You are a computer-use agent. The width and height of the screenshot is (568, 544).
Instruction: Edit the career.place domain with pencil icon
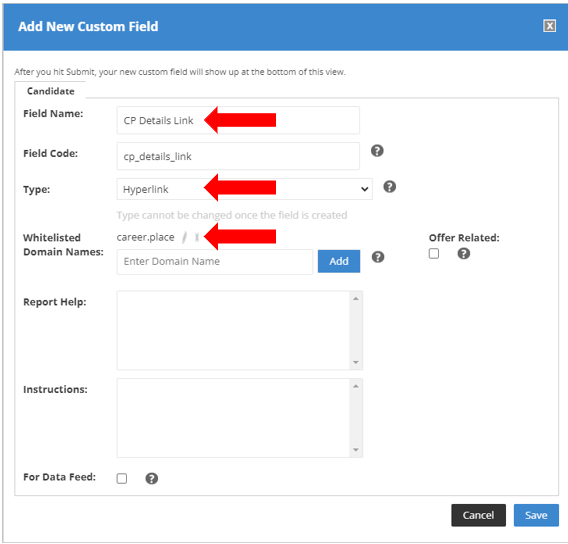[185, 238]
